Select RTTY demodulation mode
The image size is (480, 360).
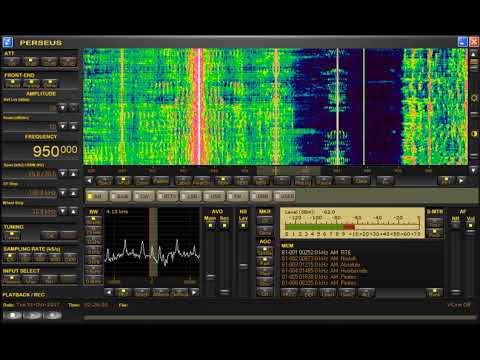pyautogui.click(x=167, y=196)
